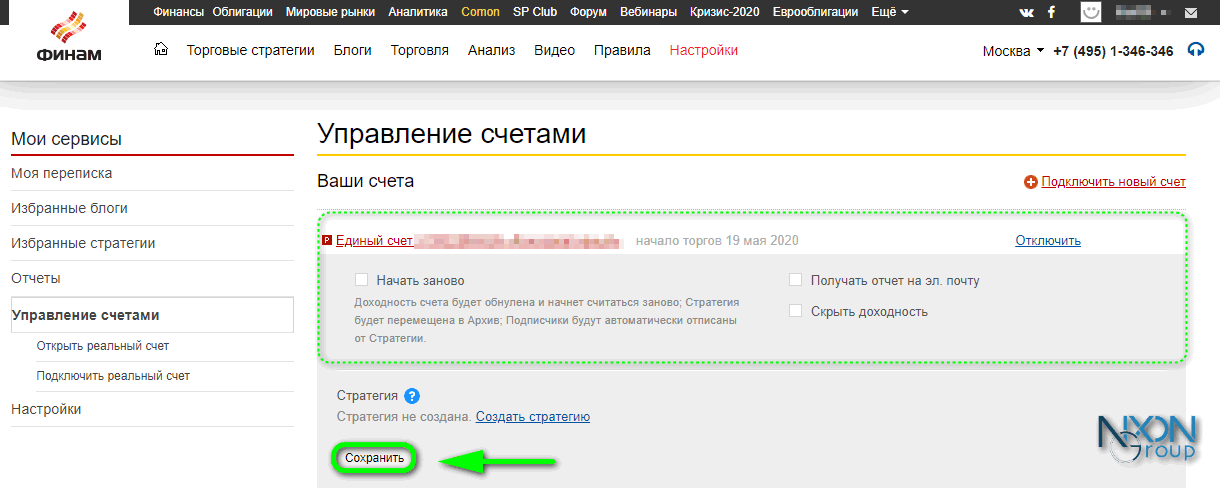The width and height of the screenshot is (1220, 488).
Task: Open Финансы in the top bar
Action: [179, 12]
